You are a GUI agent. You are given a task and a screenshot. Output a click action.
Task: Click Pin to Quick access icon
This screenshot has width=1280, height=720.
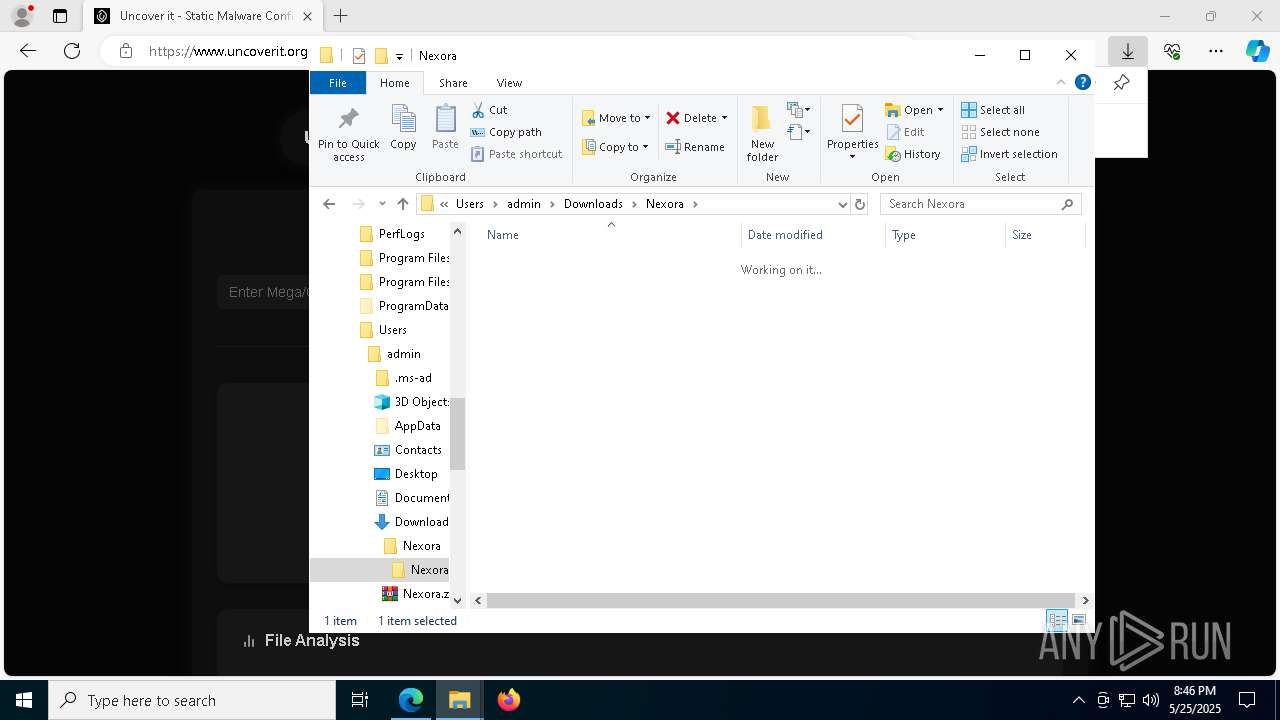click(348, 134)
